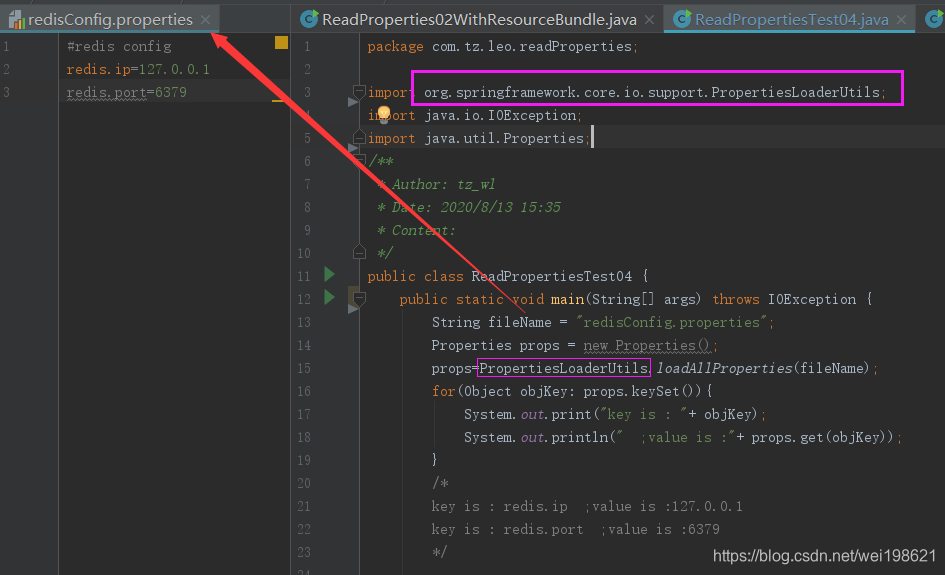Image resolution: width=945 pixels, height=575 pixels.
Task: Collapse the main method fold marker at line 12
Action: click(x=359, y=298)
